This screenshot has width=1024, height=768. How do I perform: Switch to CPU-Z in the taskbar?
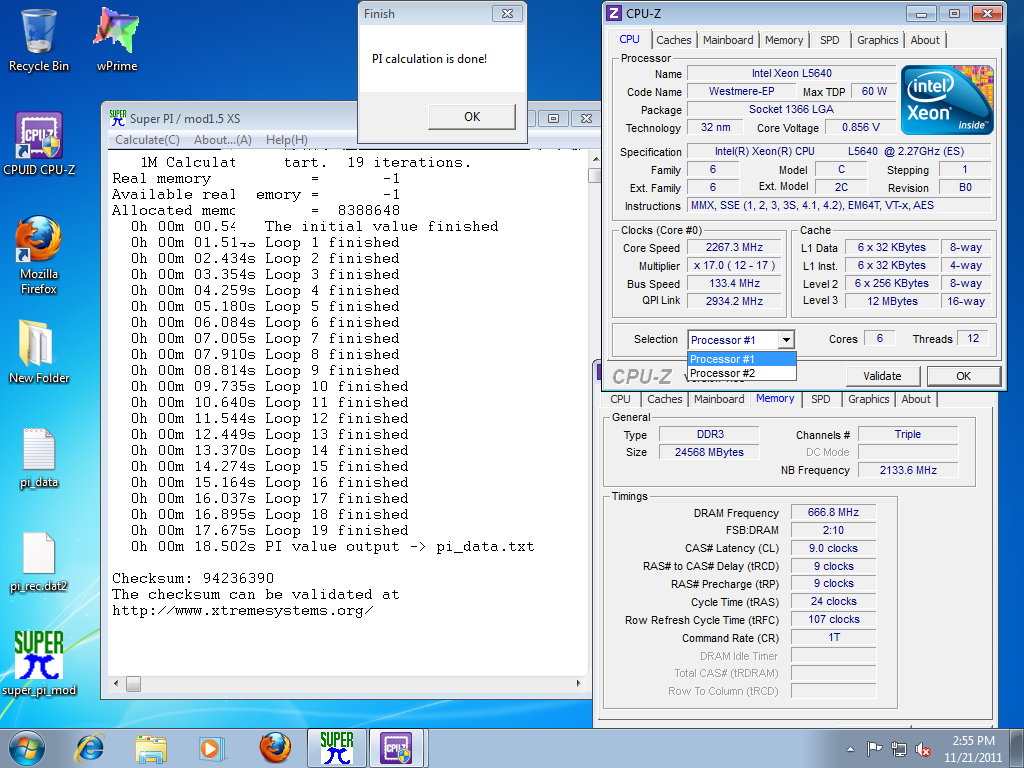point(398,748)
